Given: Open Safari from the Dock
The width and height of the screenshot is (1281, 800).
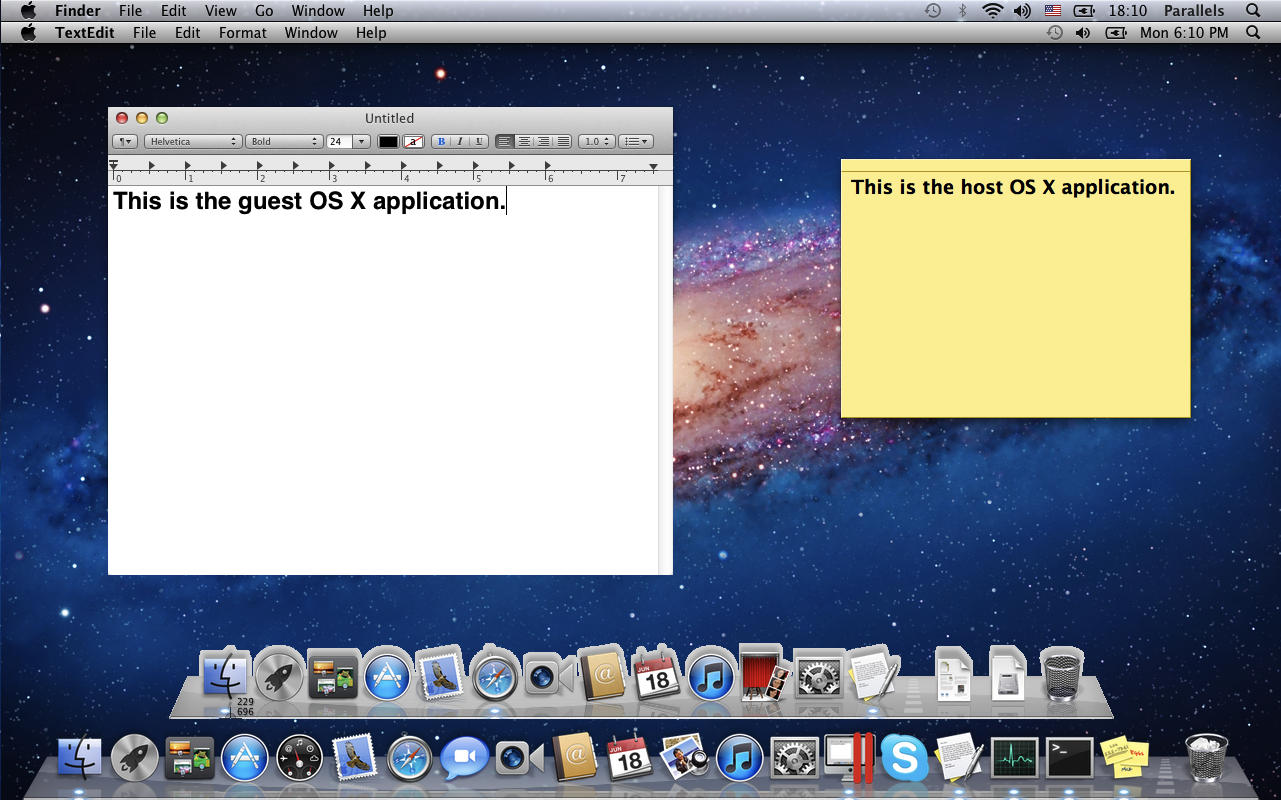Looking at the screenshot, I should pos(409,757).
